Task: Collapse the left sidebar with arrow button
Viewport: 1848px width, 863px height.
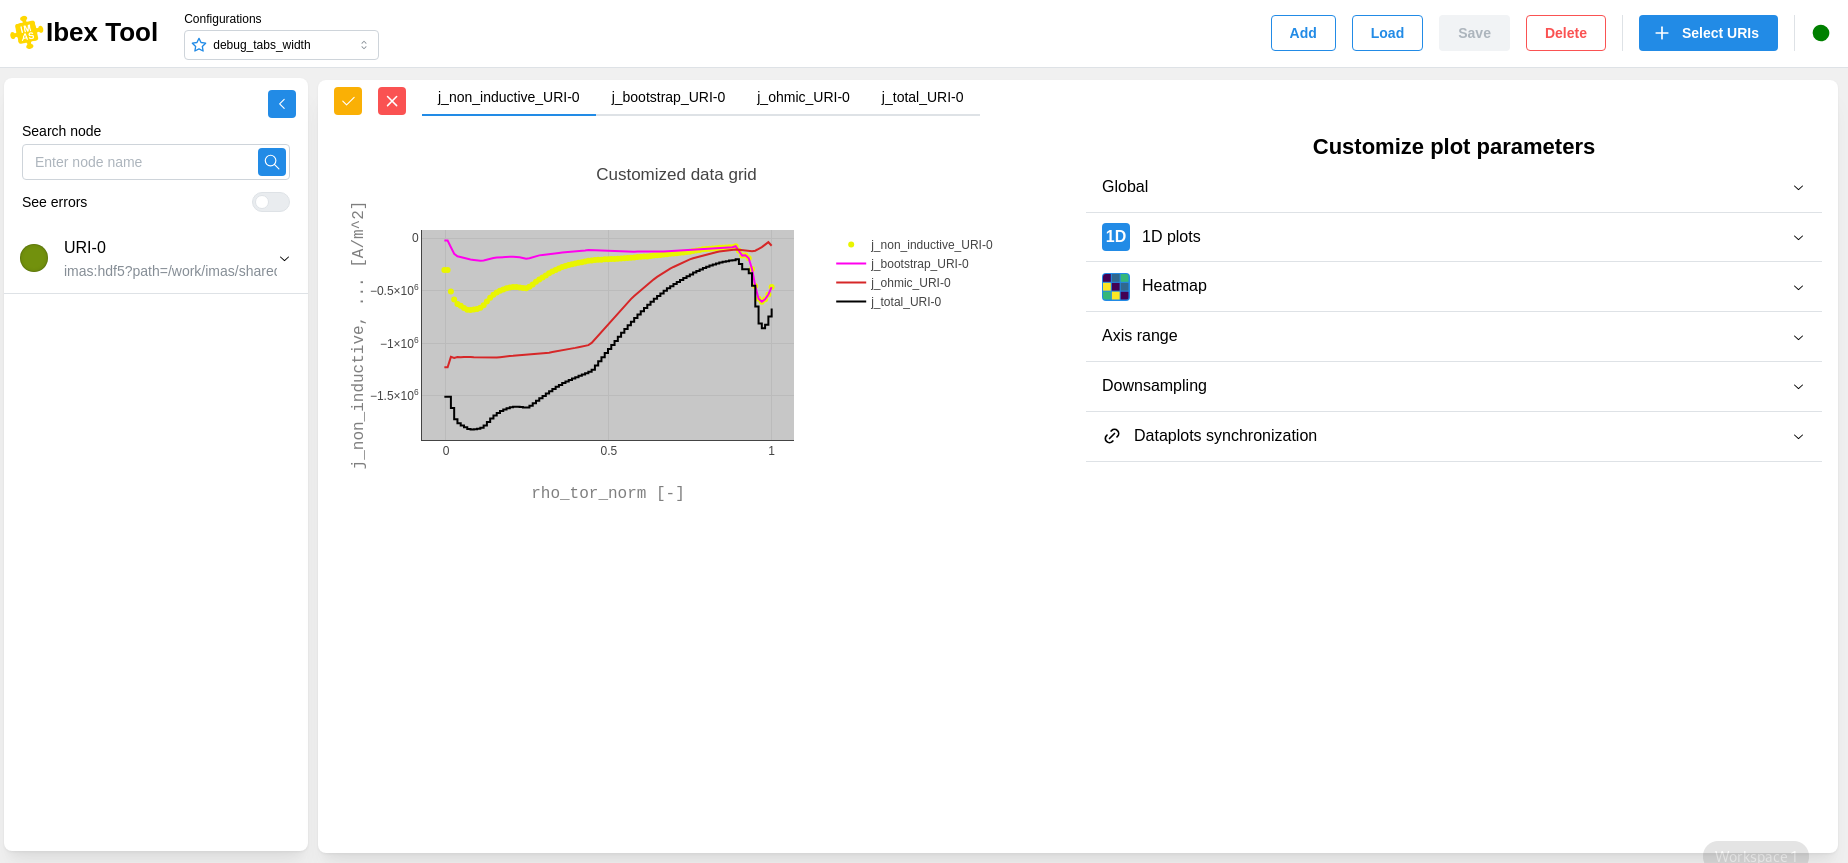Action: [x=282, y=104]
